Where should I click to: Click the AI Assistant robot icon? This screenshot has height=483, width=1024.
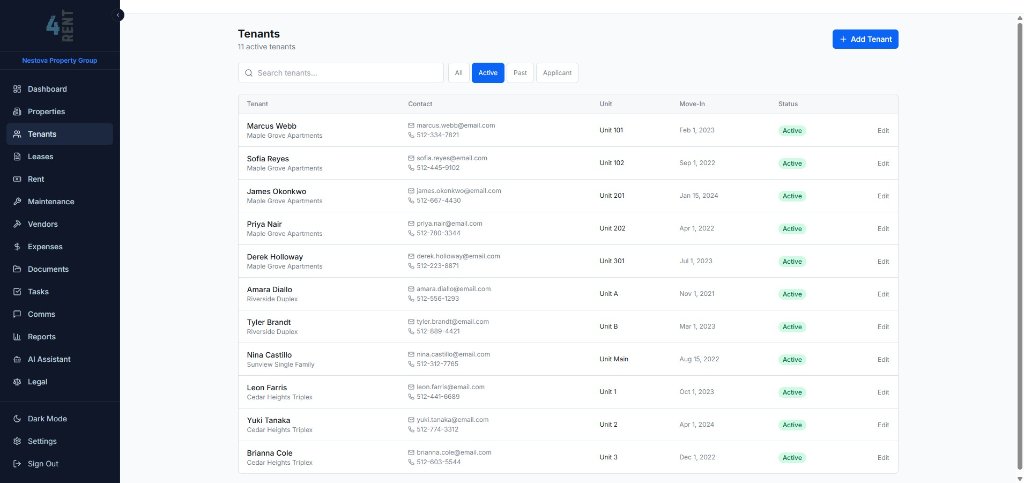17,359
